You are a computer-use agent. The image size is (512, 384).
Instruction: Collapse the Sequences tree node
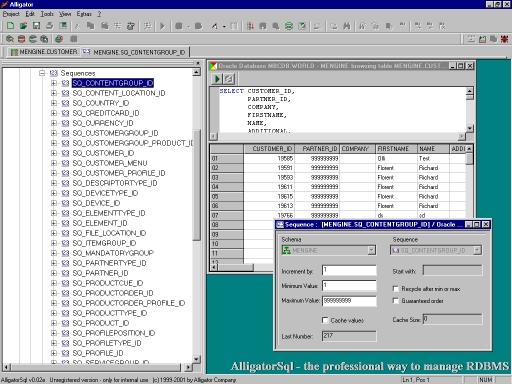(42, 73)
